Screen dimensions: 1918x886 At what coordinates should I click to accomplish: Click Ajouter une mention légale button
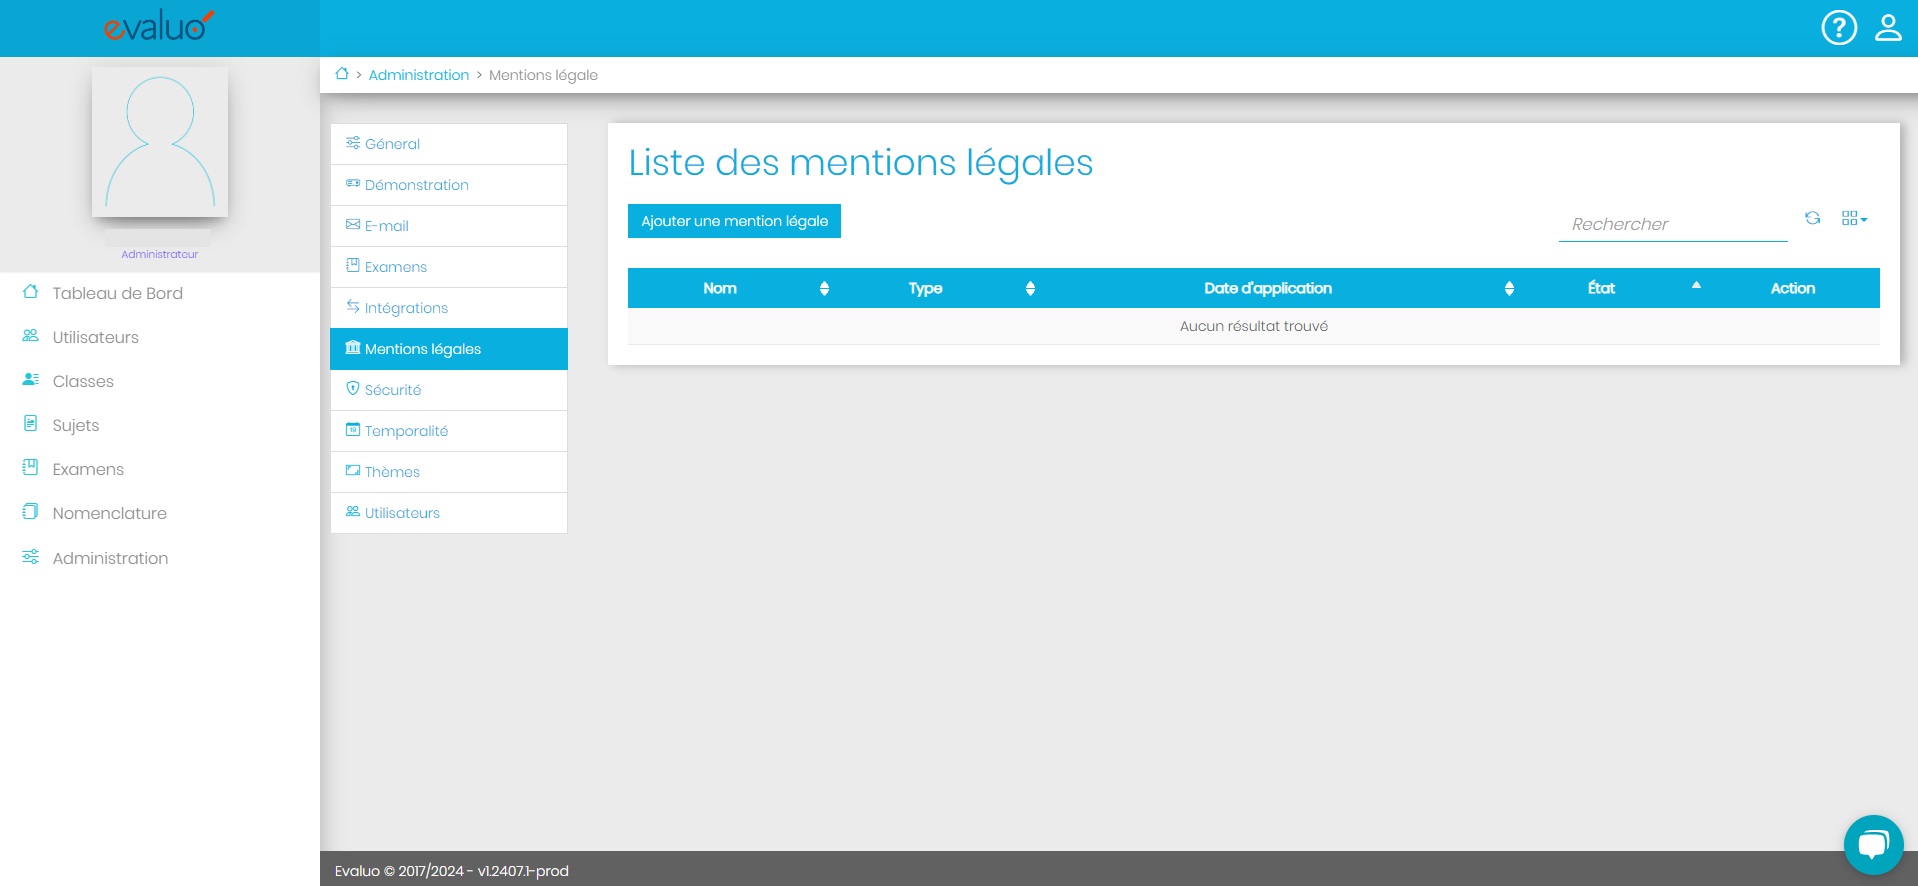click(x=734, y=221)
